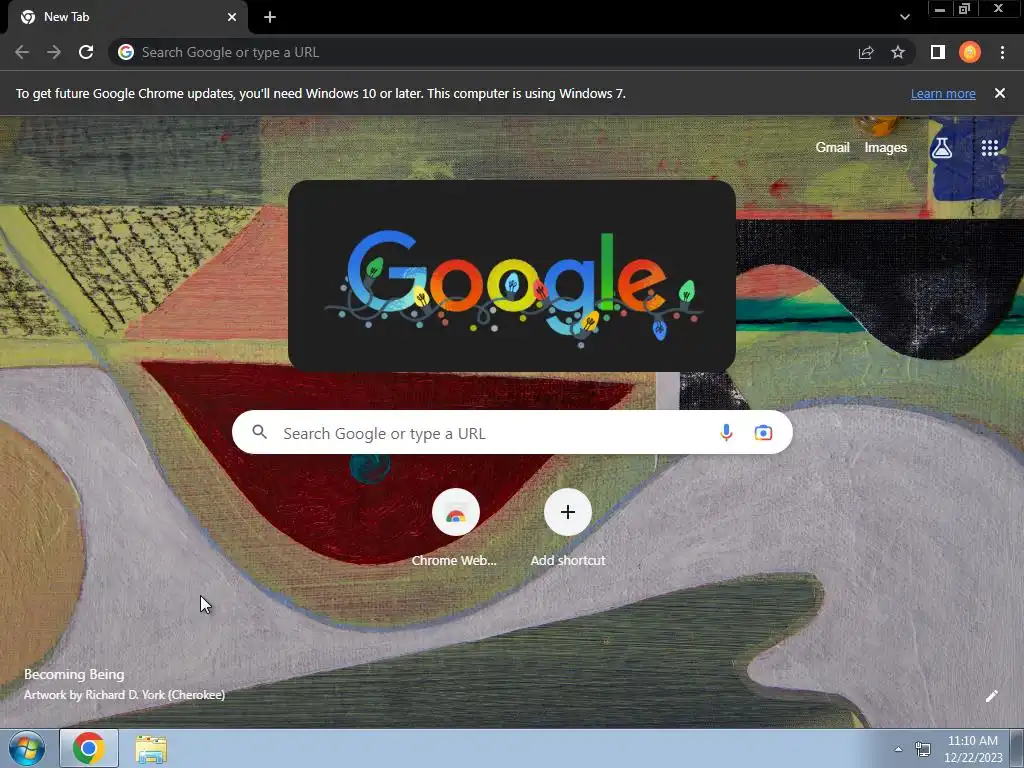Click the browser forward arrow
The width and height of the screenshot is (1024, 768).
[x=54, y=52]
